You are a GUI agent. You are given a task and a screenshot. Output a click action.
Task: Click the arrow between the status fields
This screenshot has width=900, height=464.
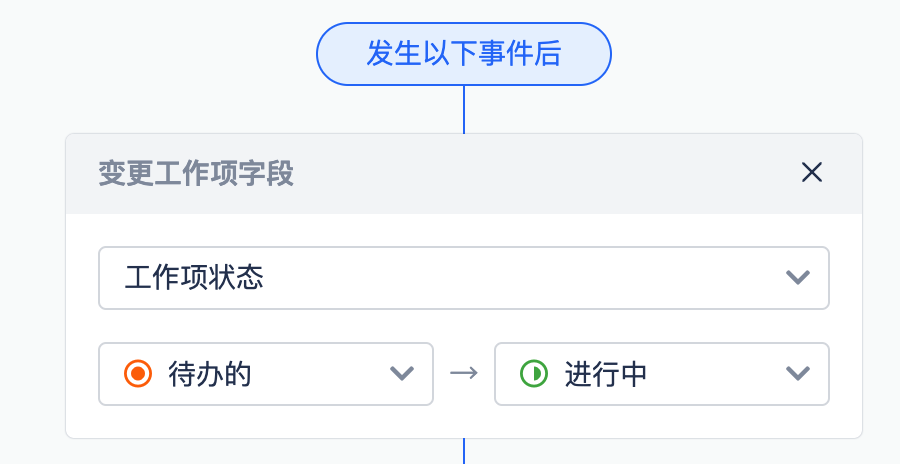[x=464, y=374]
